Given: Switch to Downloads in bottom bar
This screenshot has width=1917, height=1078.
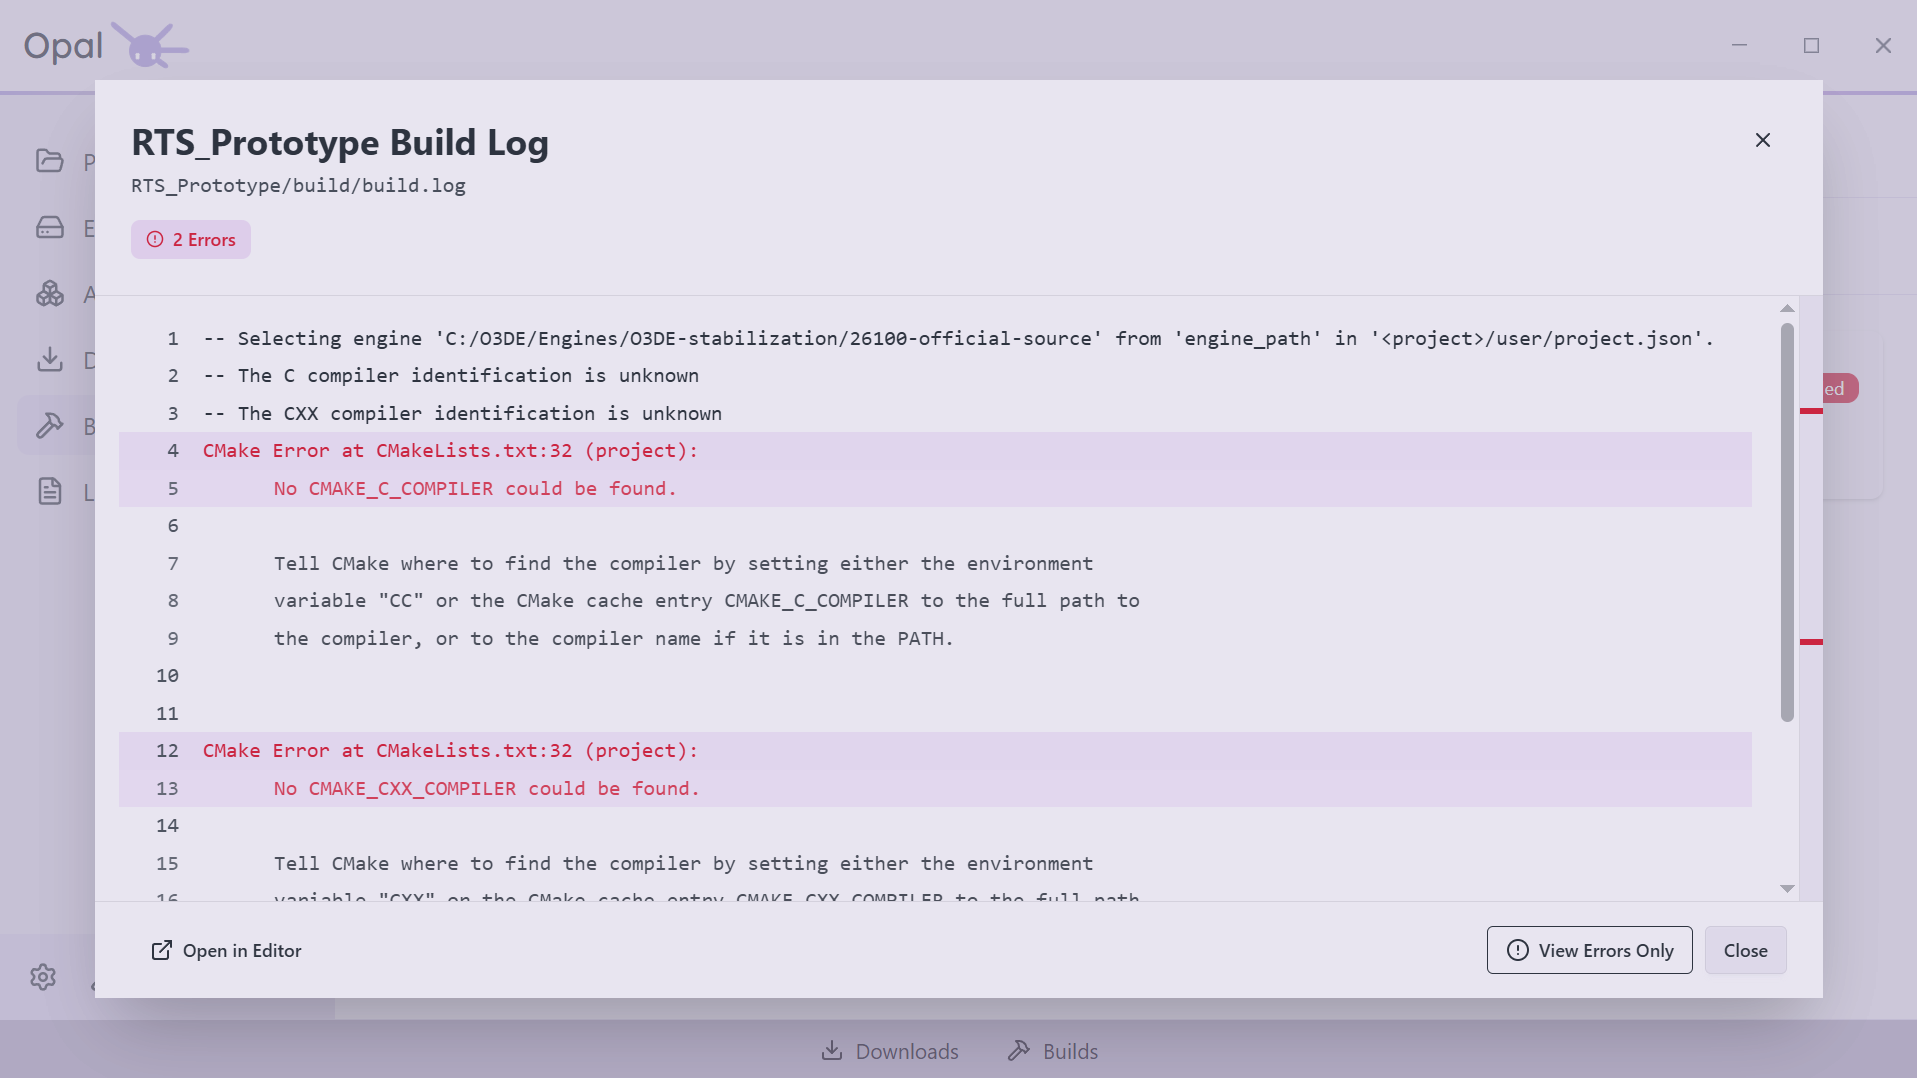Looking at the screenshot, I should click(890, 1052).
